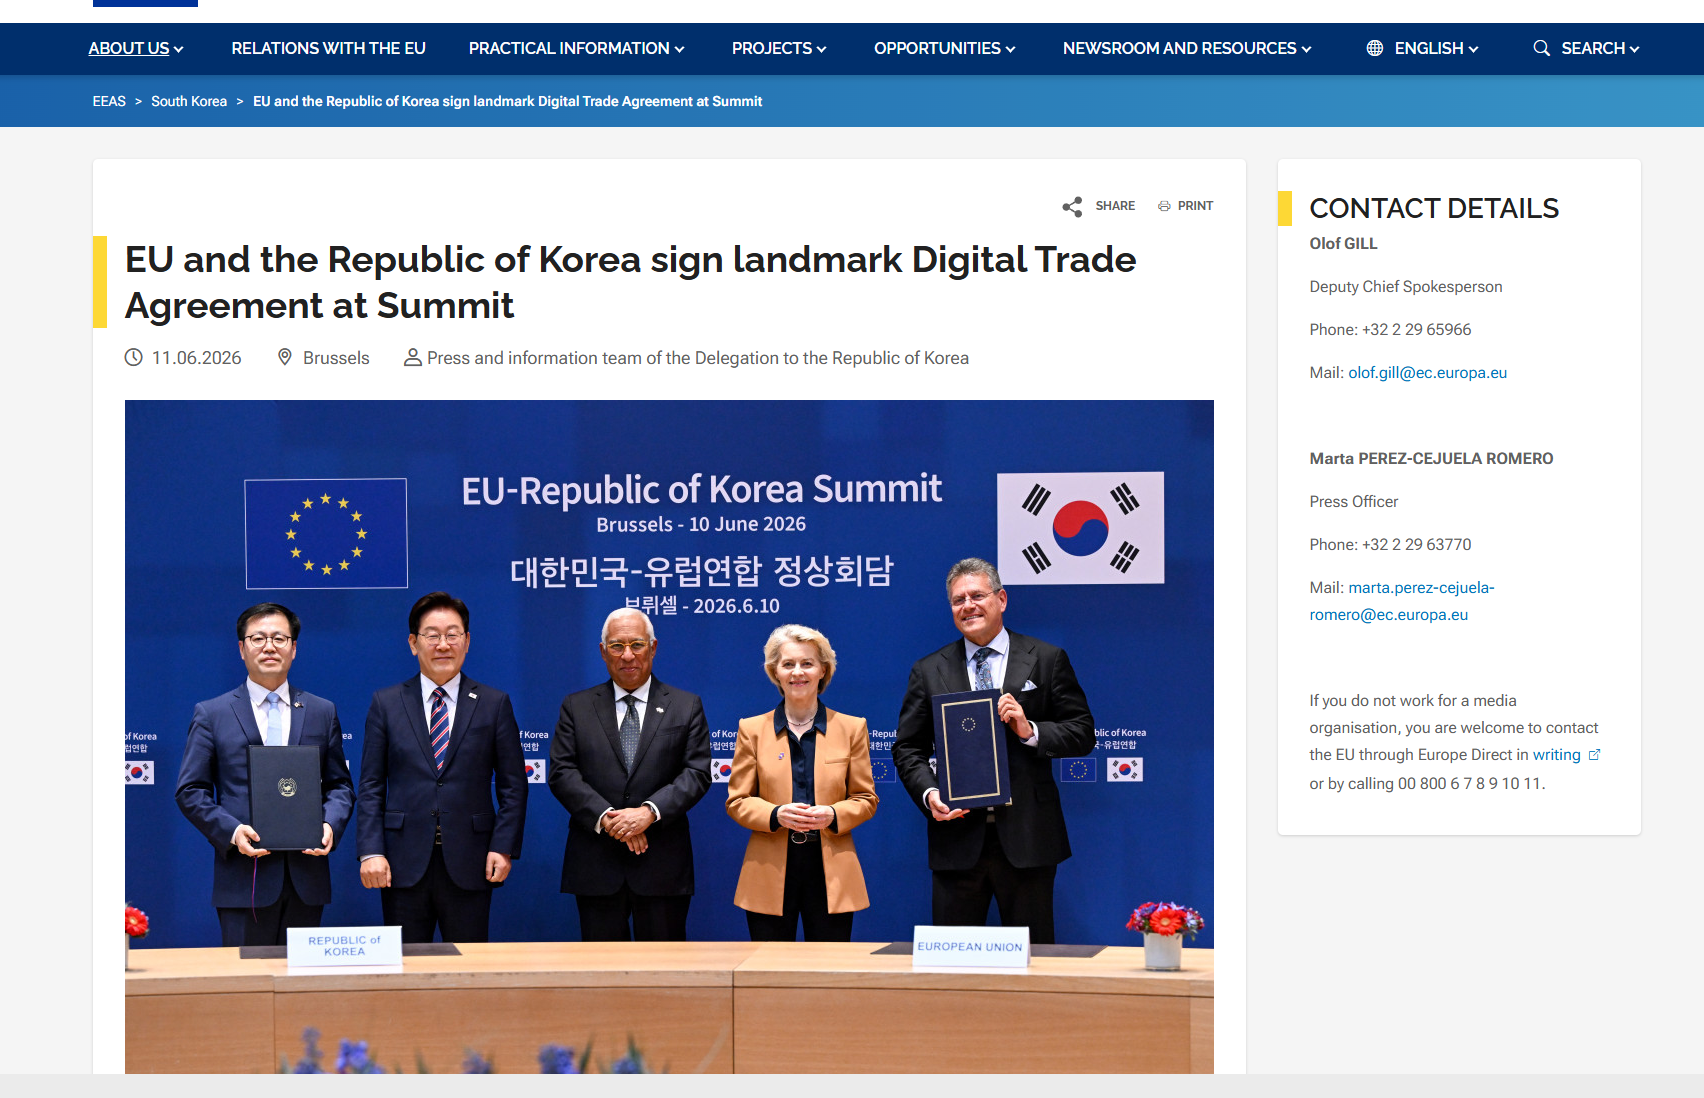Expand the PRACTICAL INFORMATION chevron
The width and height of the screenshot is (1704, 1098).
(679, 49)
